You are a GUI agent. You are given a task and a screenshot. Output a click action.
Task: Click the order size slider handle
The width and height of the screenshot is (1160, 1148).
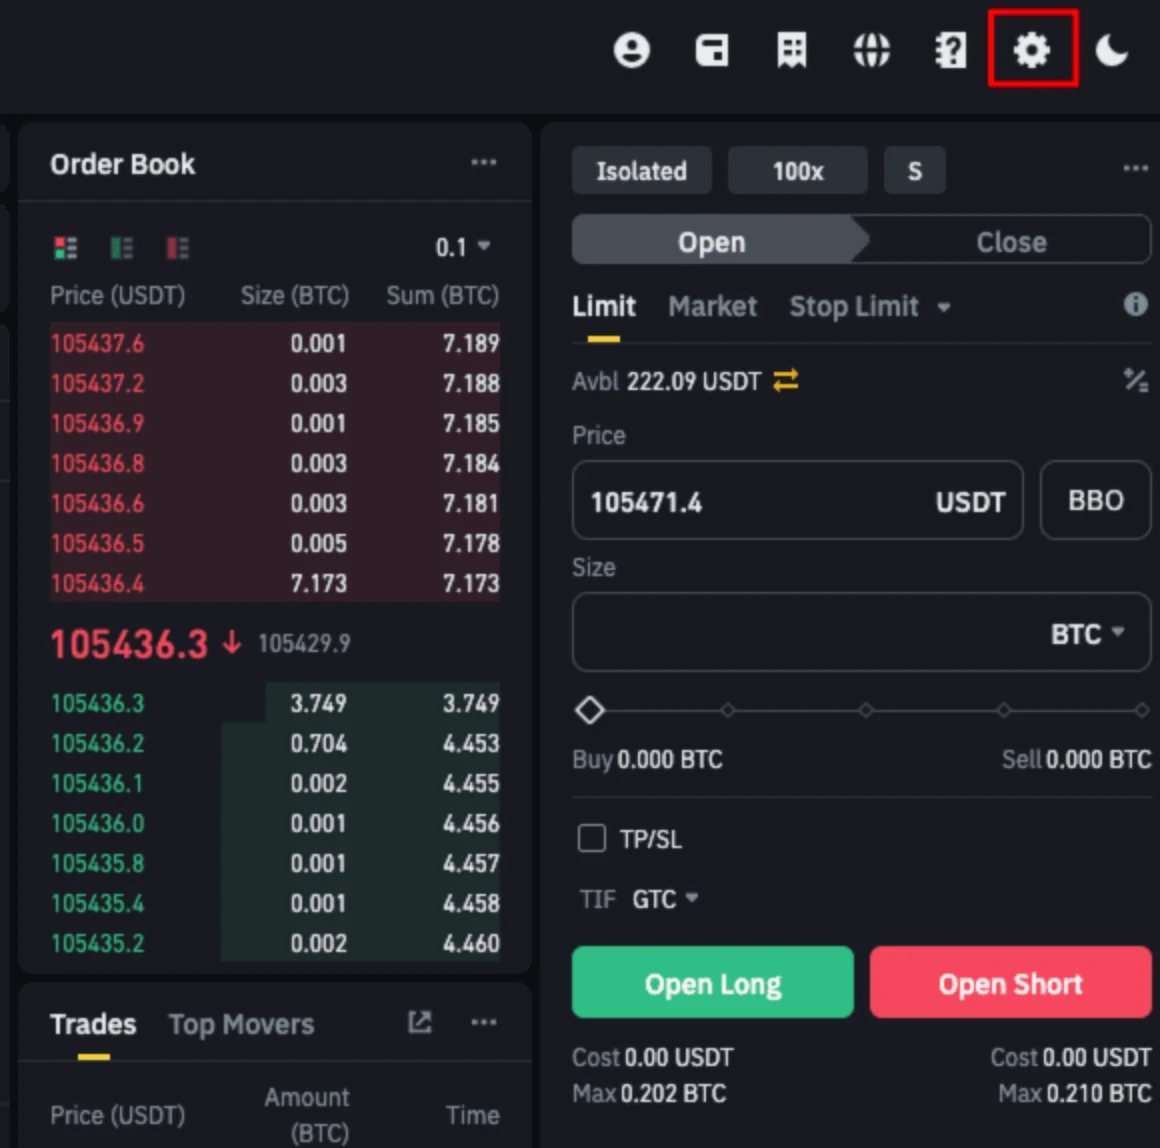[x=590, y=710]
